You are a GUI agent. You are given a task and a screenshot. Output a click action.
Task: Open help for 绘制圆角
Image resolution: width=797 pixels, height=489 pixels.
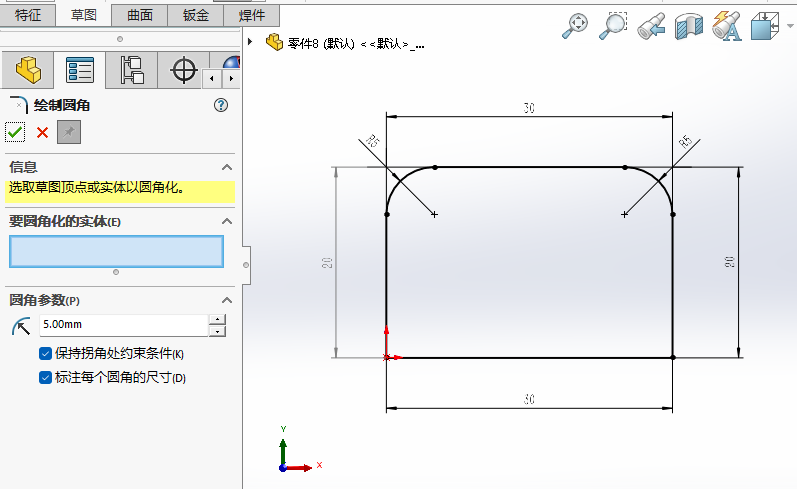(x=221, y=105)
